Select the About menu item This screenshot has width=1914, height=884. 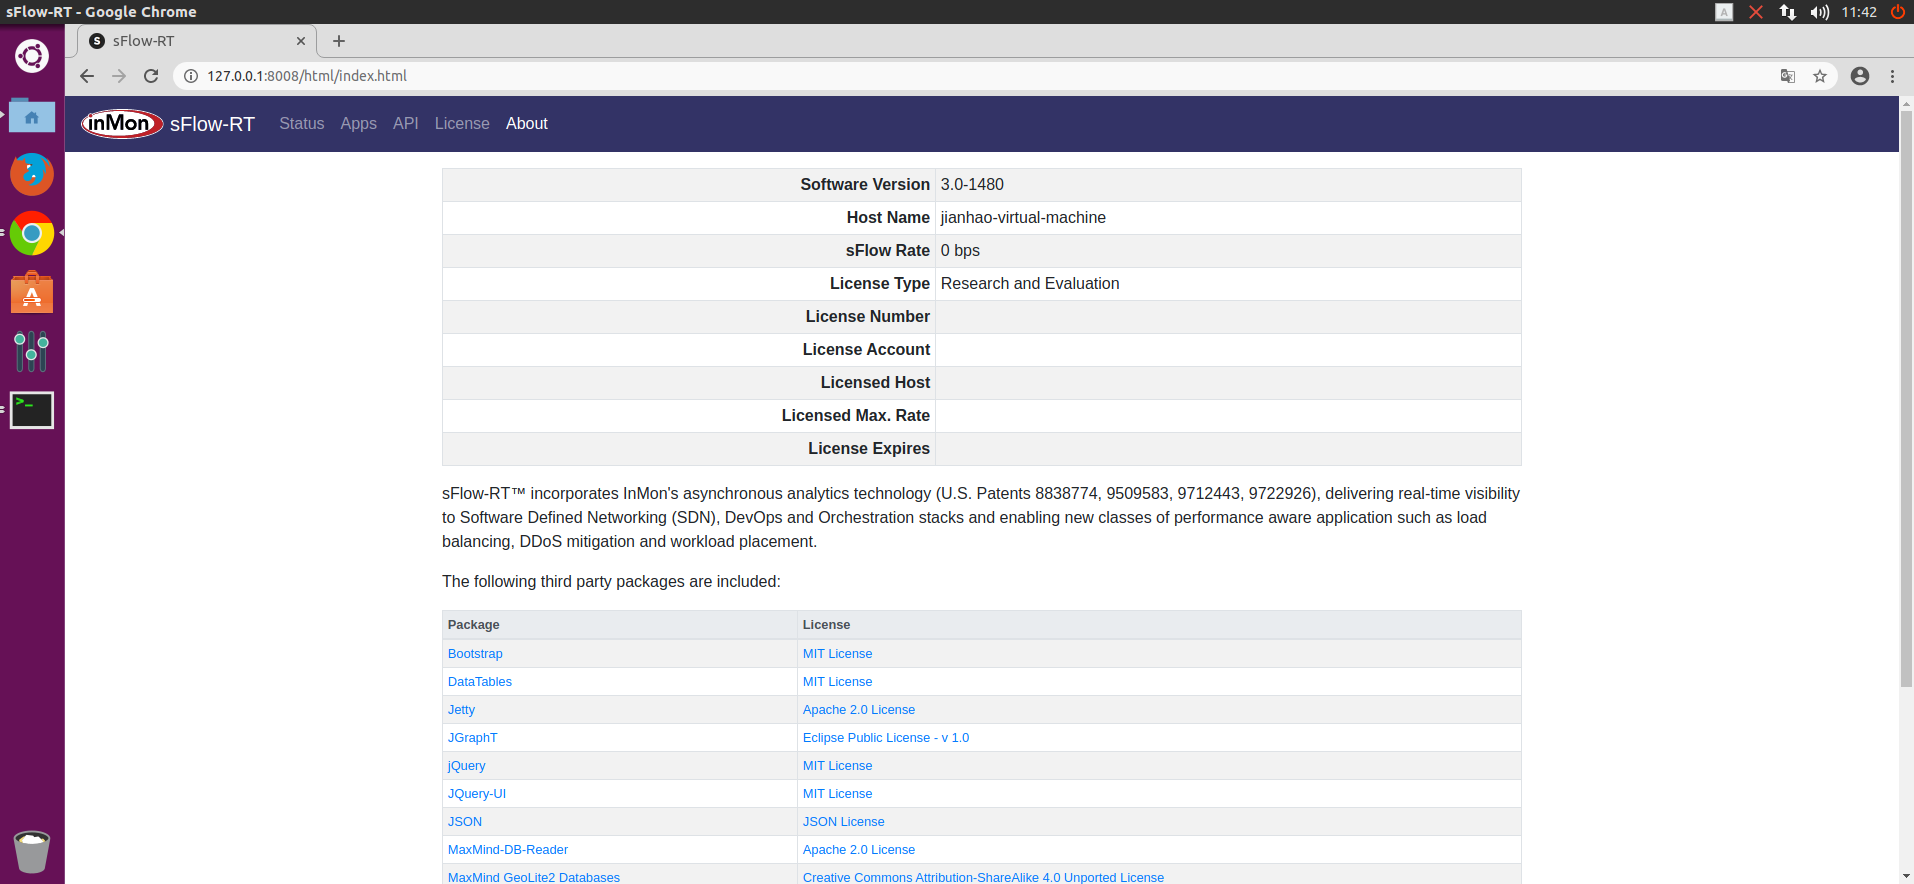click(x=527, y=124)
